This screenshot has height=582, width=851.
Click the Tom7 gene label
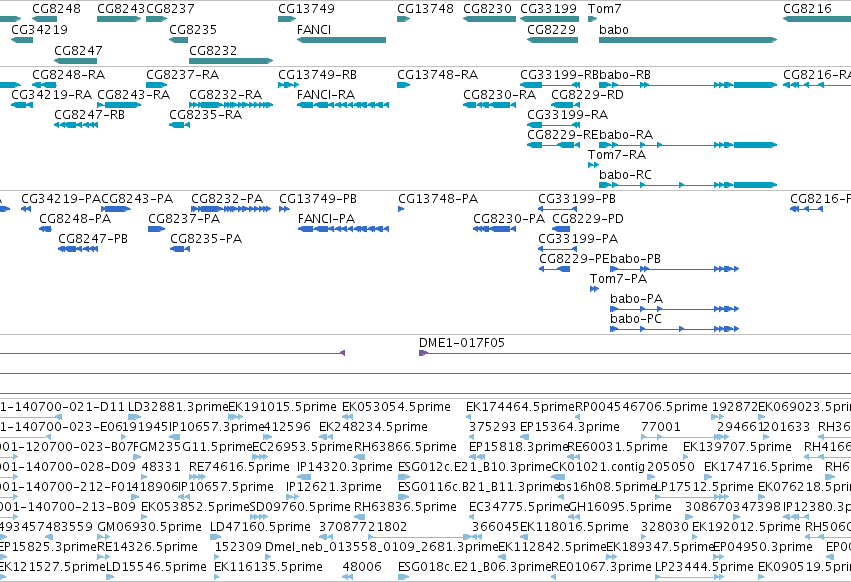(x=605, y=9)
